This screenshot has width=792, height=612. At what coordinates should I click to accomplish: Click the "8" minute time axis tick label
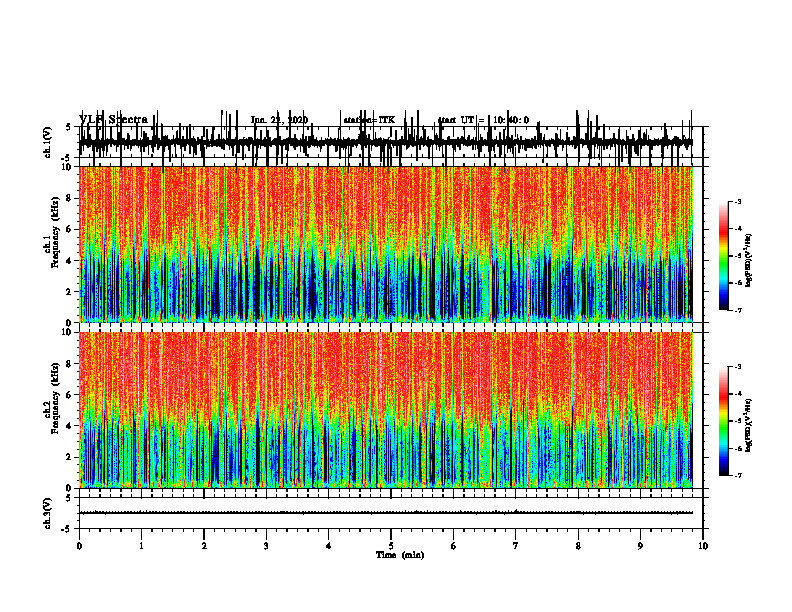click(578, 546)
